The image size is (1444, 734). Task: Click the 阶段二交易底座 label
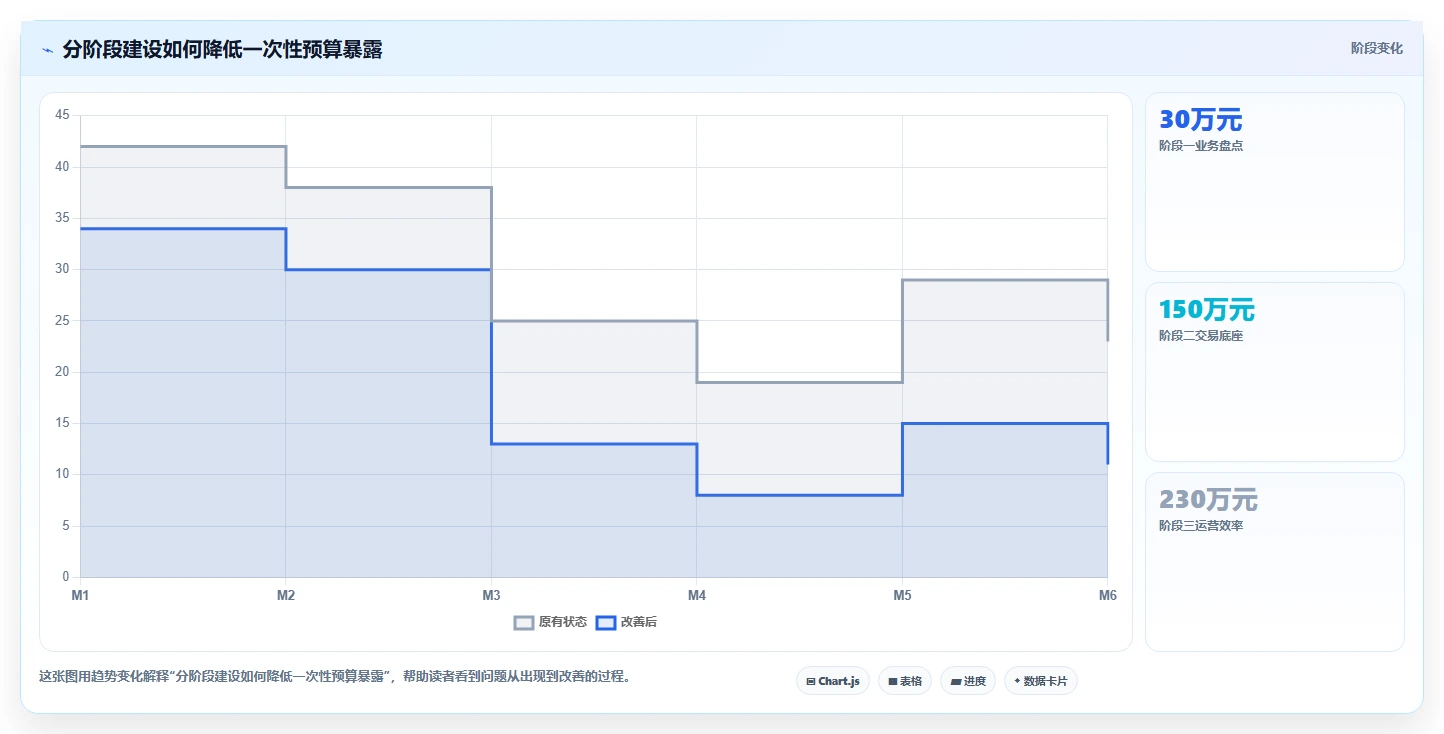point(1201,336)
